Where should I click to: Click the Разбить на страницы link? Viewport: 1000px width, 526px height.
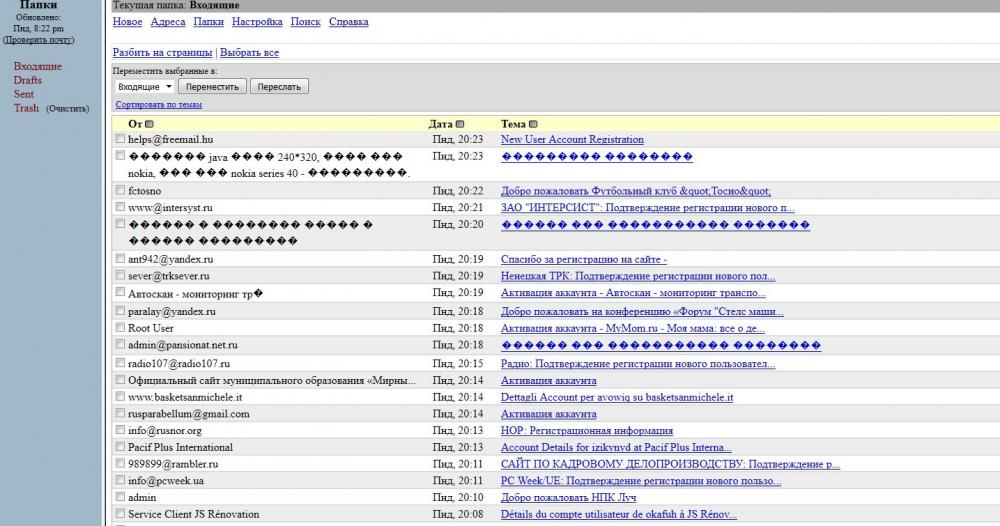163,52
